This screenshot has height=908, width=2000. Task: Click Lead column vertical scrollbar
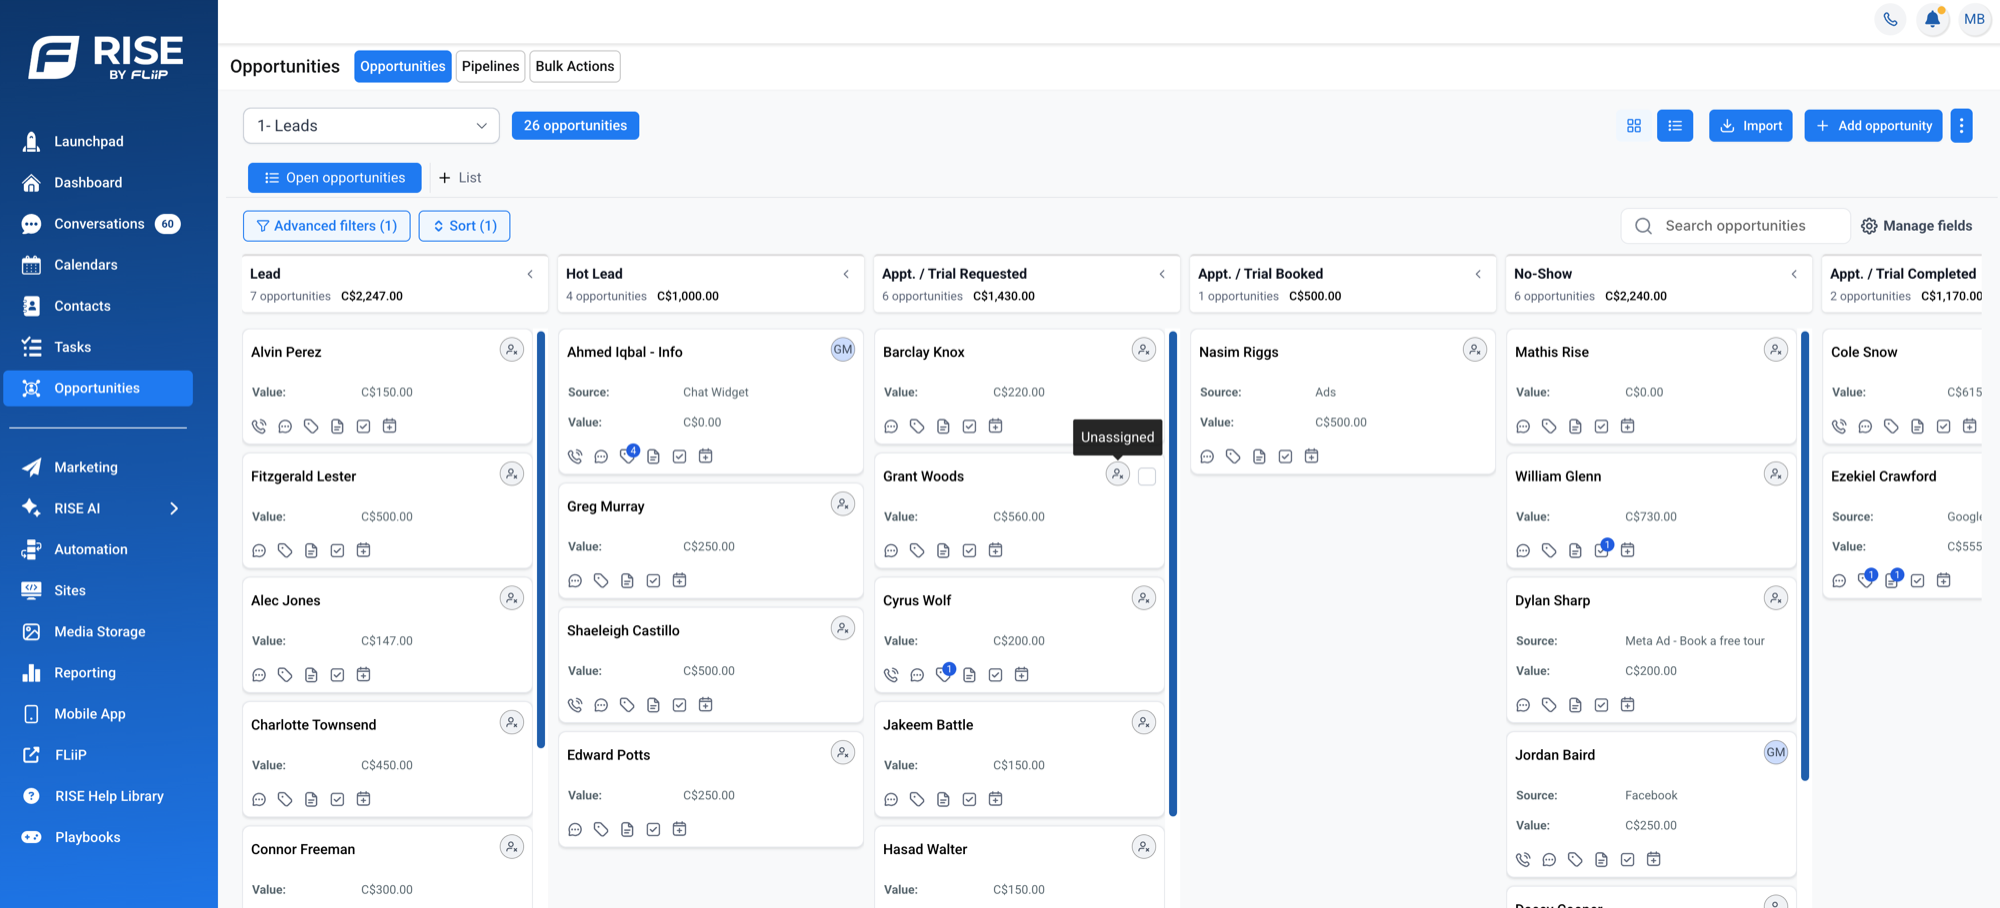pyautogui.click(x=541, y=540)
